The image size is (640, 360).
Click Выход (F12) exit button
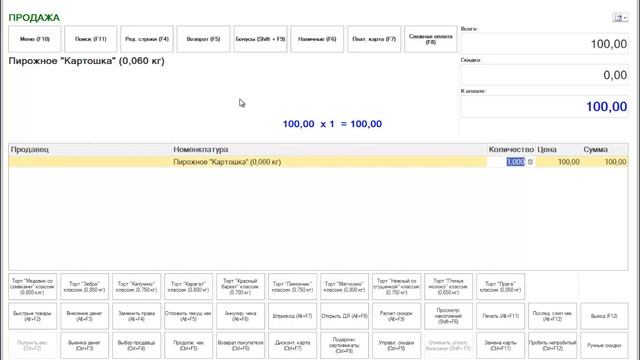pyautogui.click(x=604, y=316)
